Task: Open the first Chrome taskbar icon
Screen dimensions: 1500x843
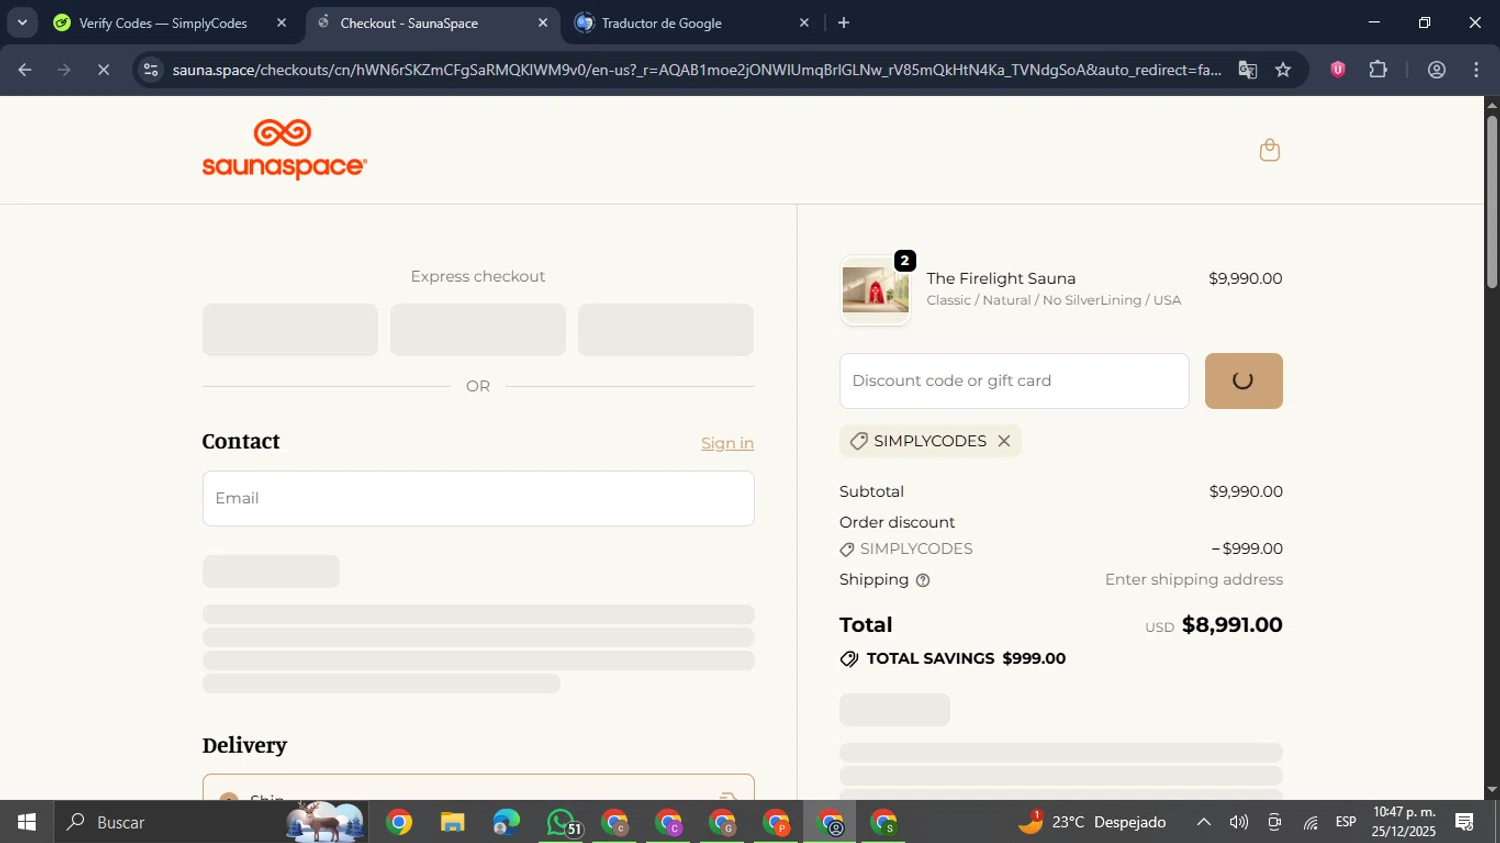Action: coord(399,823)
